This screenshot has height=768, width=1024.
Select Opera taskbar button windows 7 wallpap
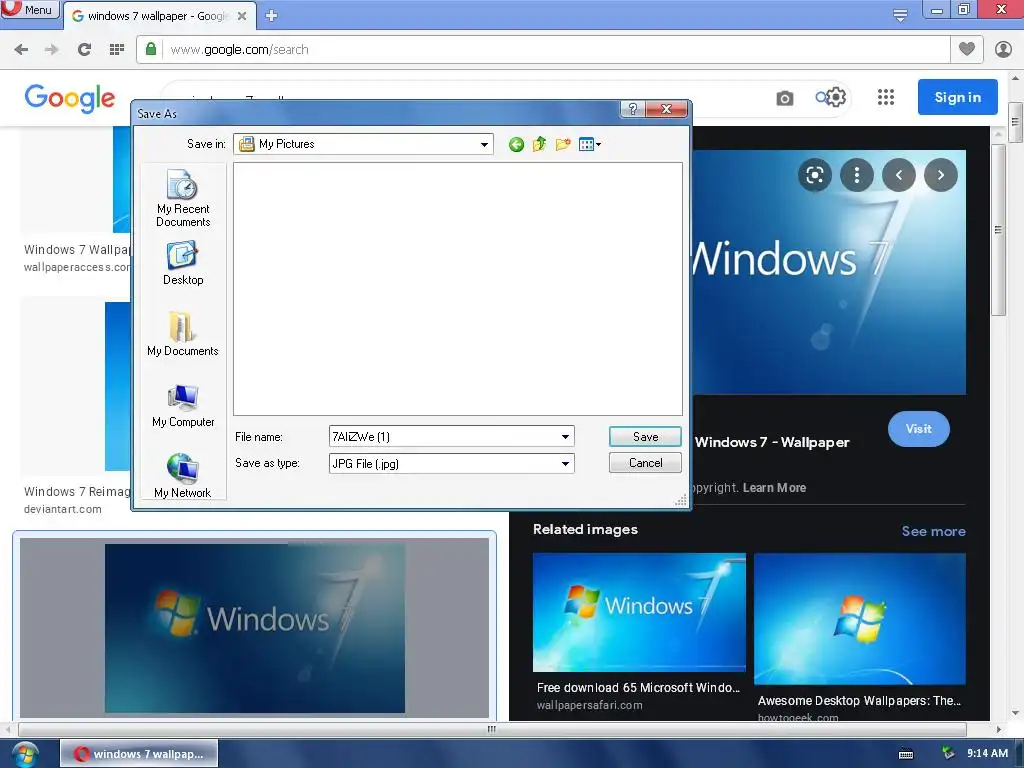[x=139, y=754]
